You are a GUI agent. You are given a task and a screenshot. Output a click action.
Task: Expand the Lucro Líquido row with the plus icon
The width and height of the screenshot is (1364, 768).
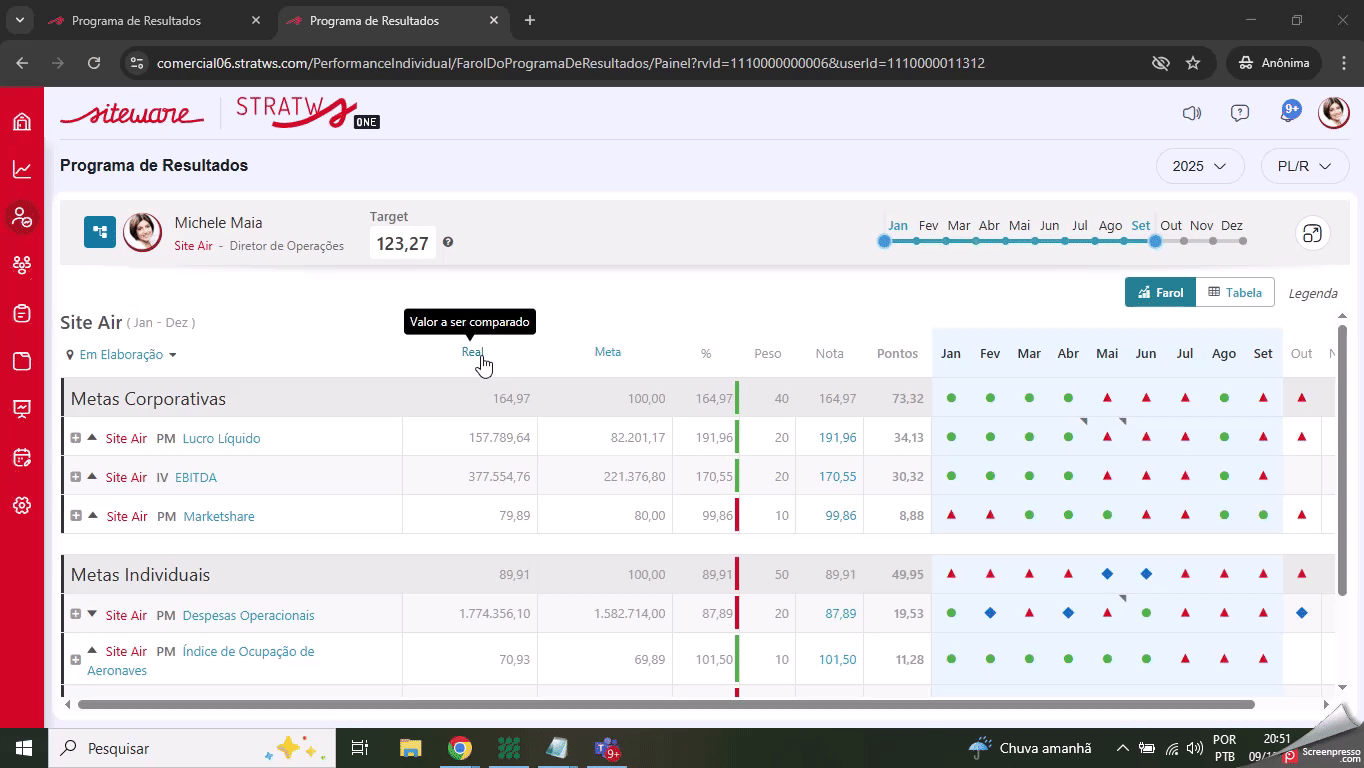(76, 438)
